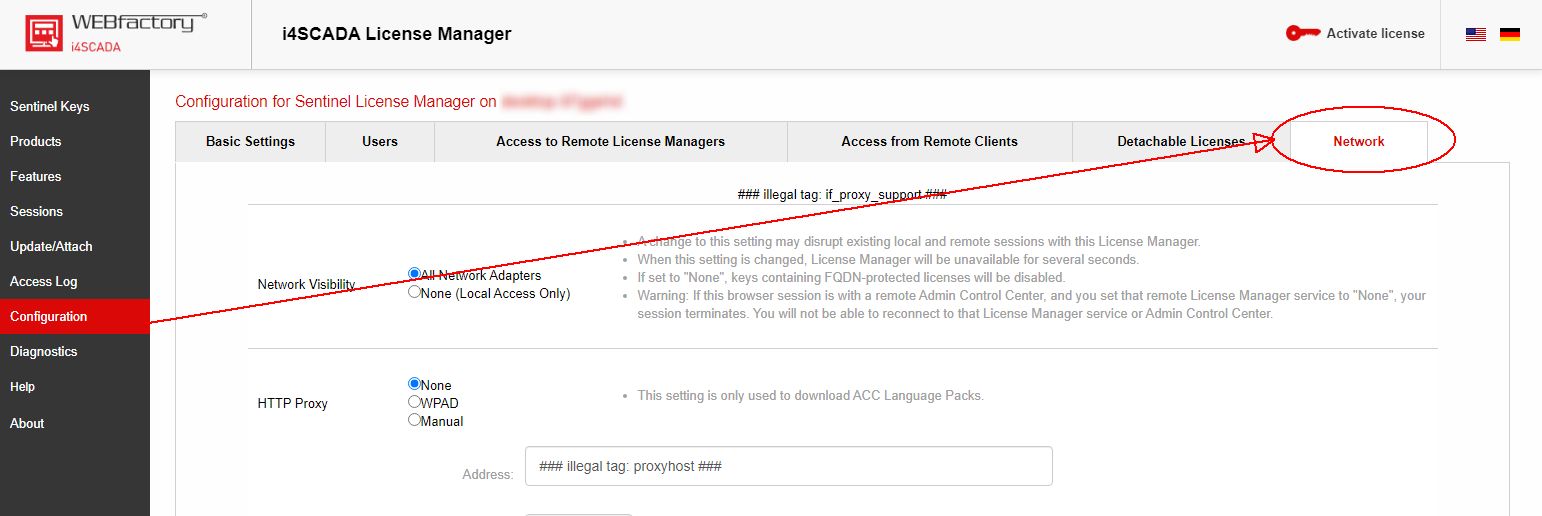Select All Network Adapters visibility option

tap(414, 274)
